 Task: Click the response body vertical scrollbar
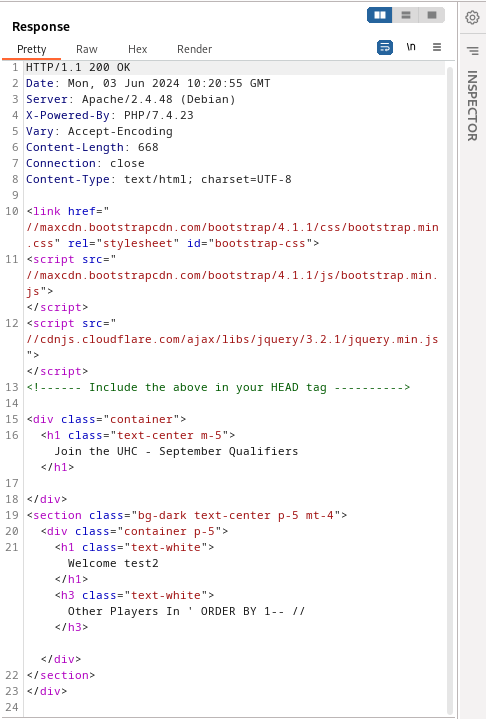[x=450, y=390]
